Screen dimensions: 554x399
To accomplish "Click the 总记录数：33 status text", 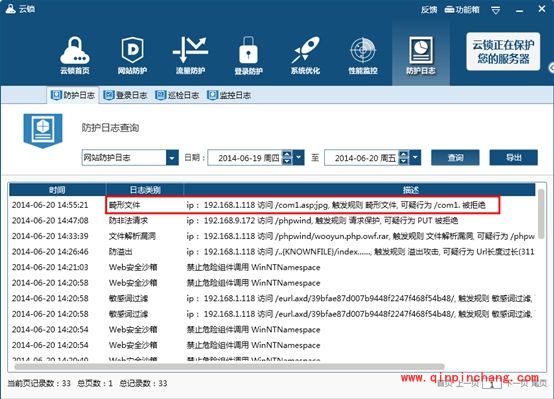I will pos(143,383).
